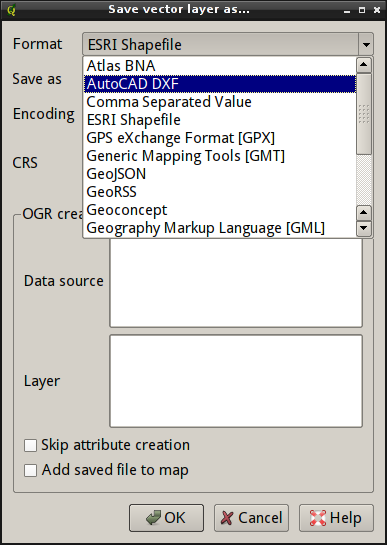
Task: Enable Skip attribute creation checkbox
Action: coord(30,445)
